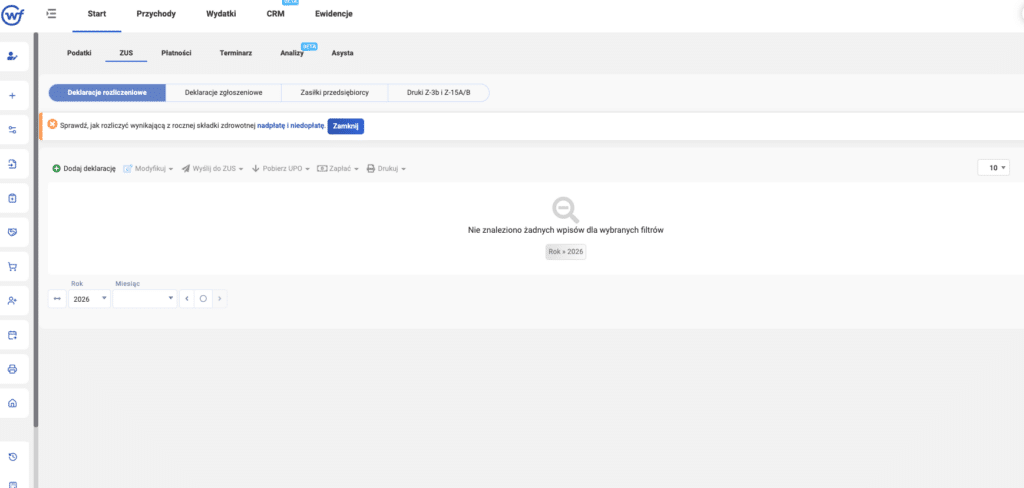Switch to the Płatności tab

point(176,53)
